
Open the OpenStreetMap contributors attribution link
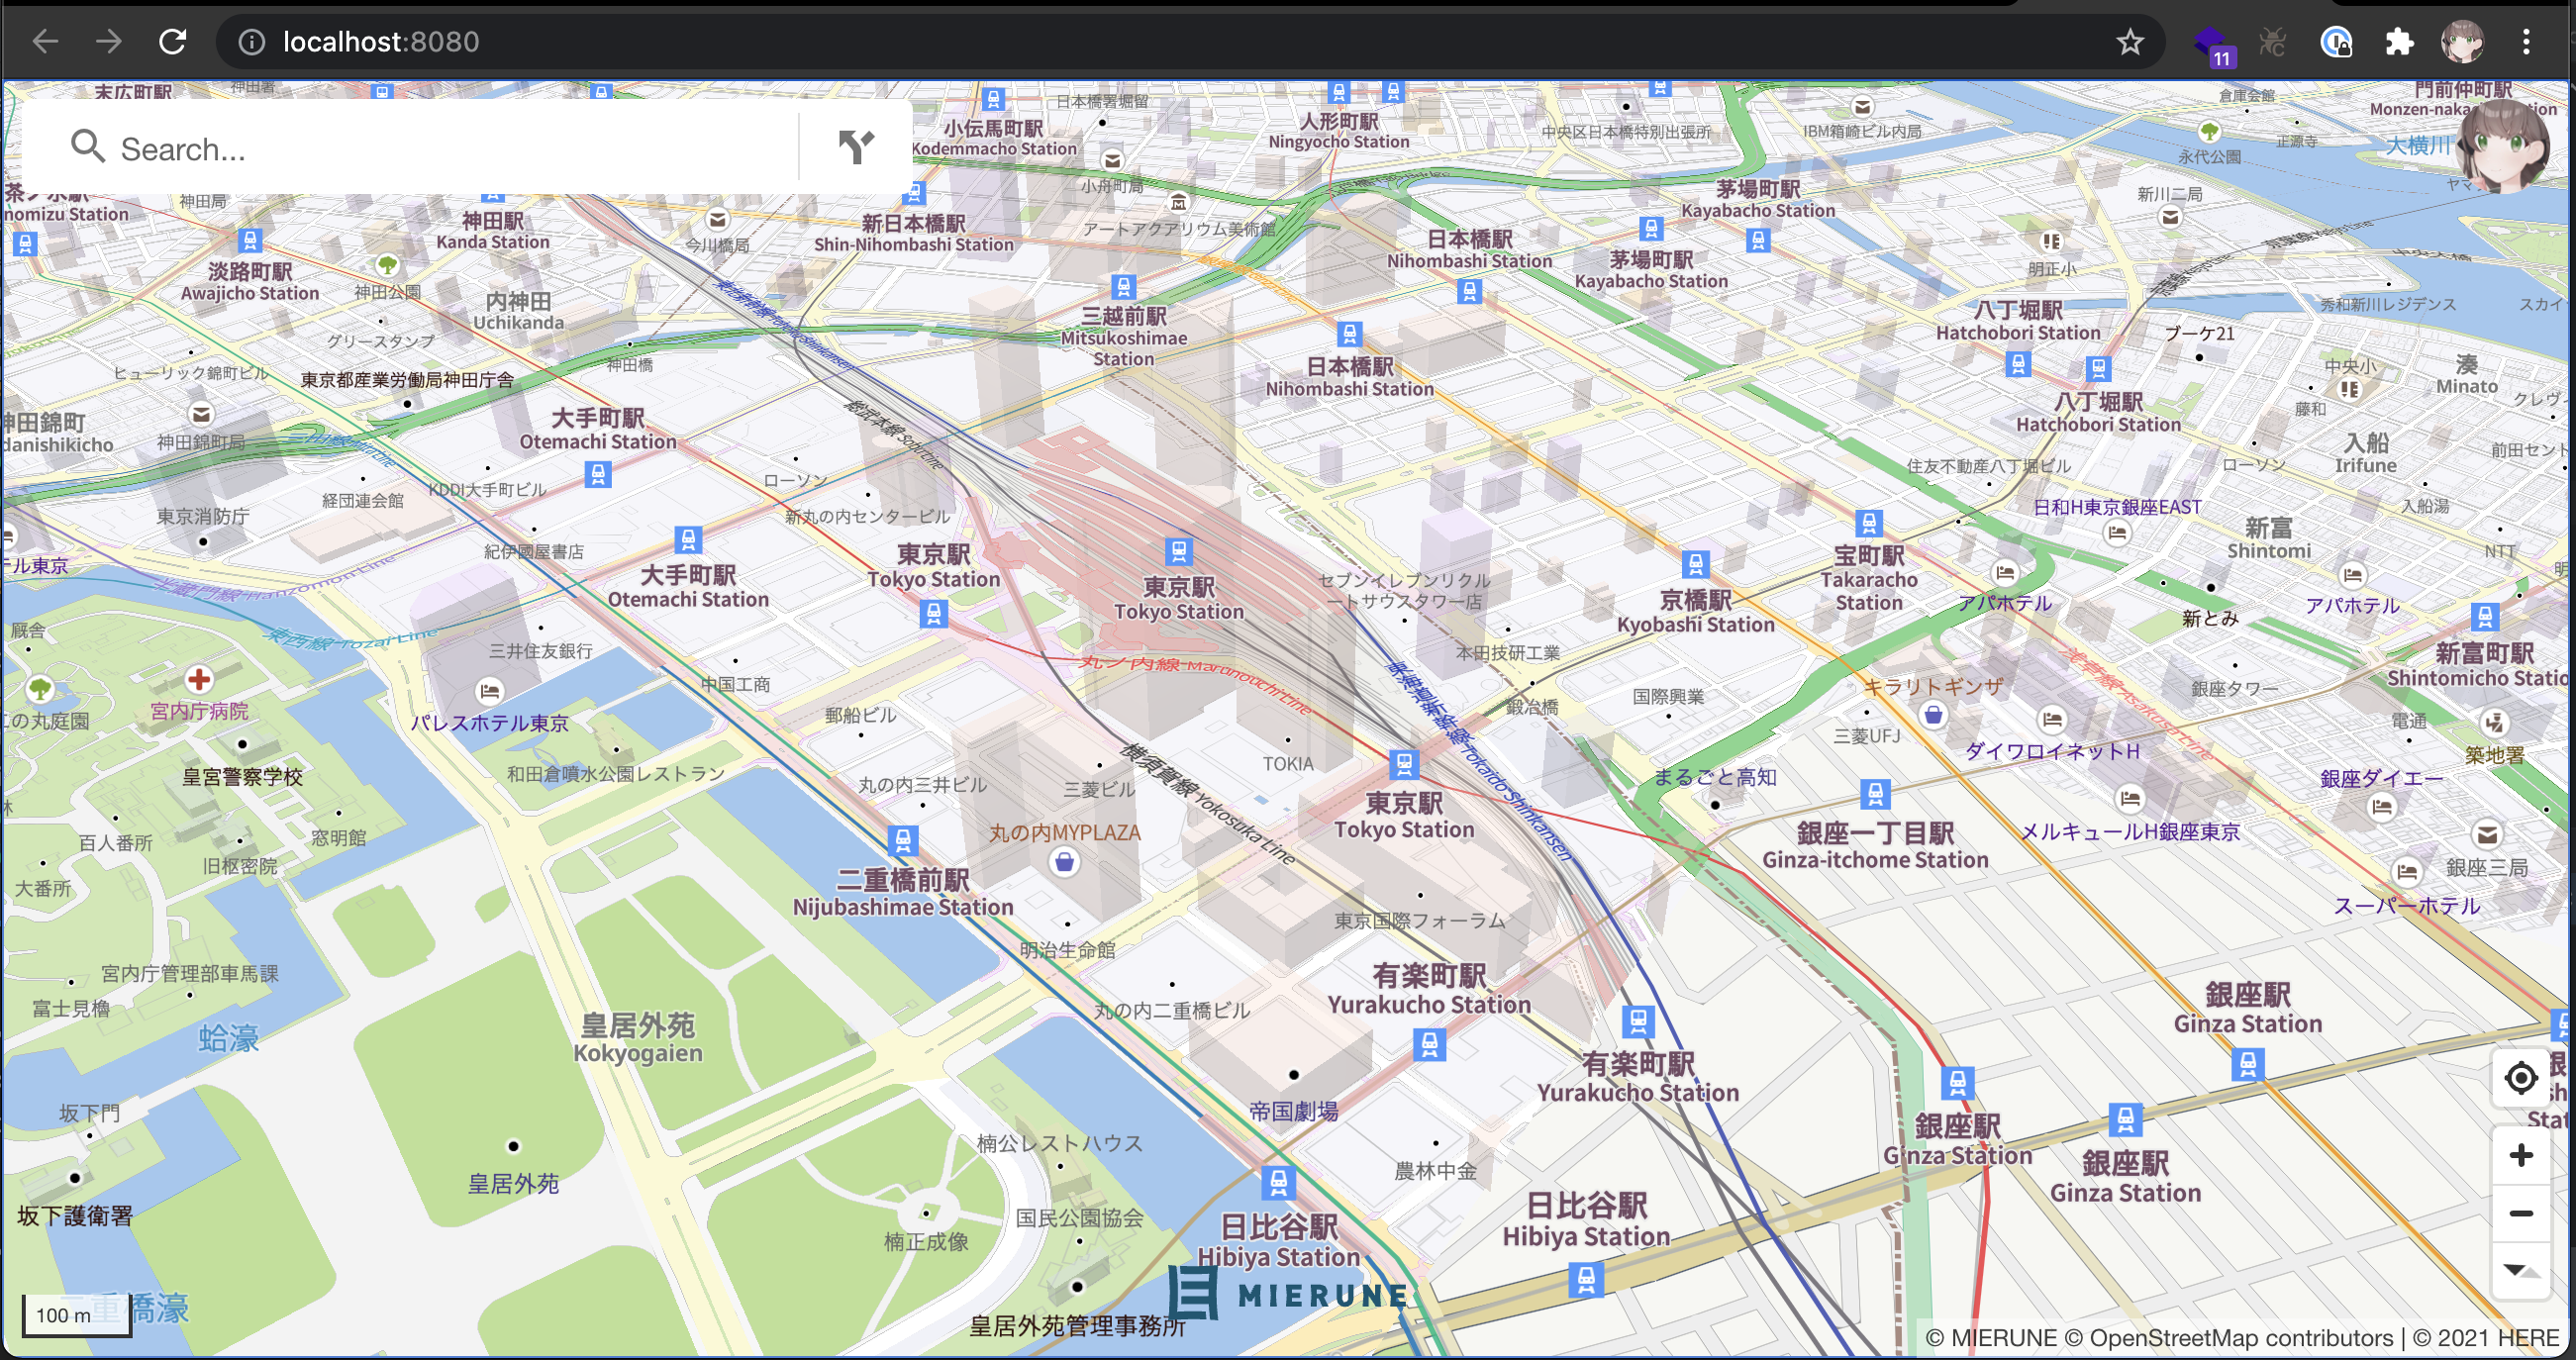(x=2240, y=1337)
